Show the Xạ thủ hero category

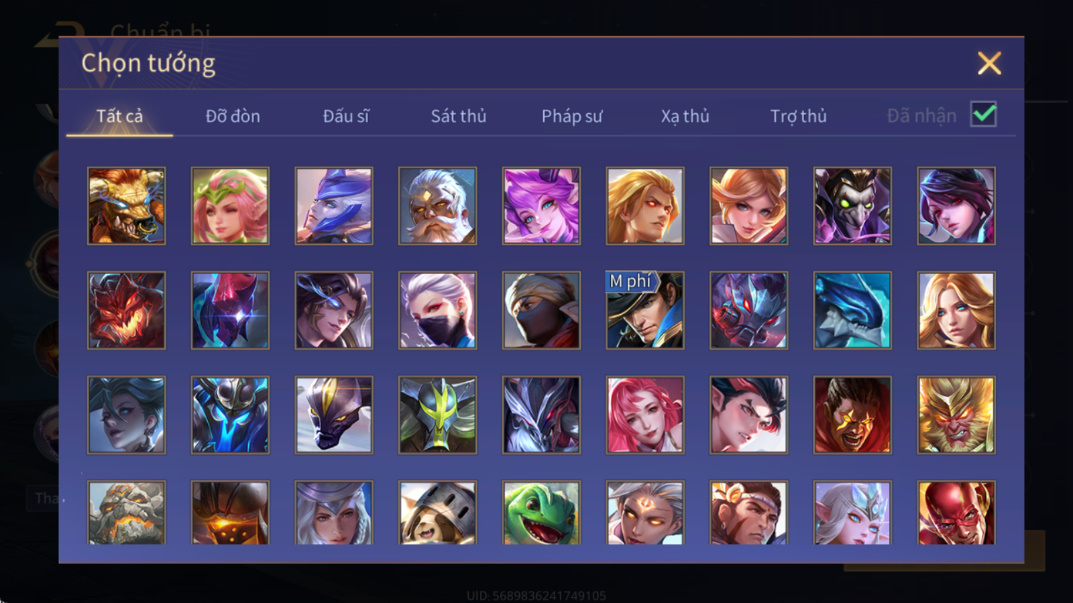685,116
